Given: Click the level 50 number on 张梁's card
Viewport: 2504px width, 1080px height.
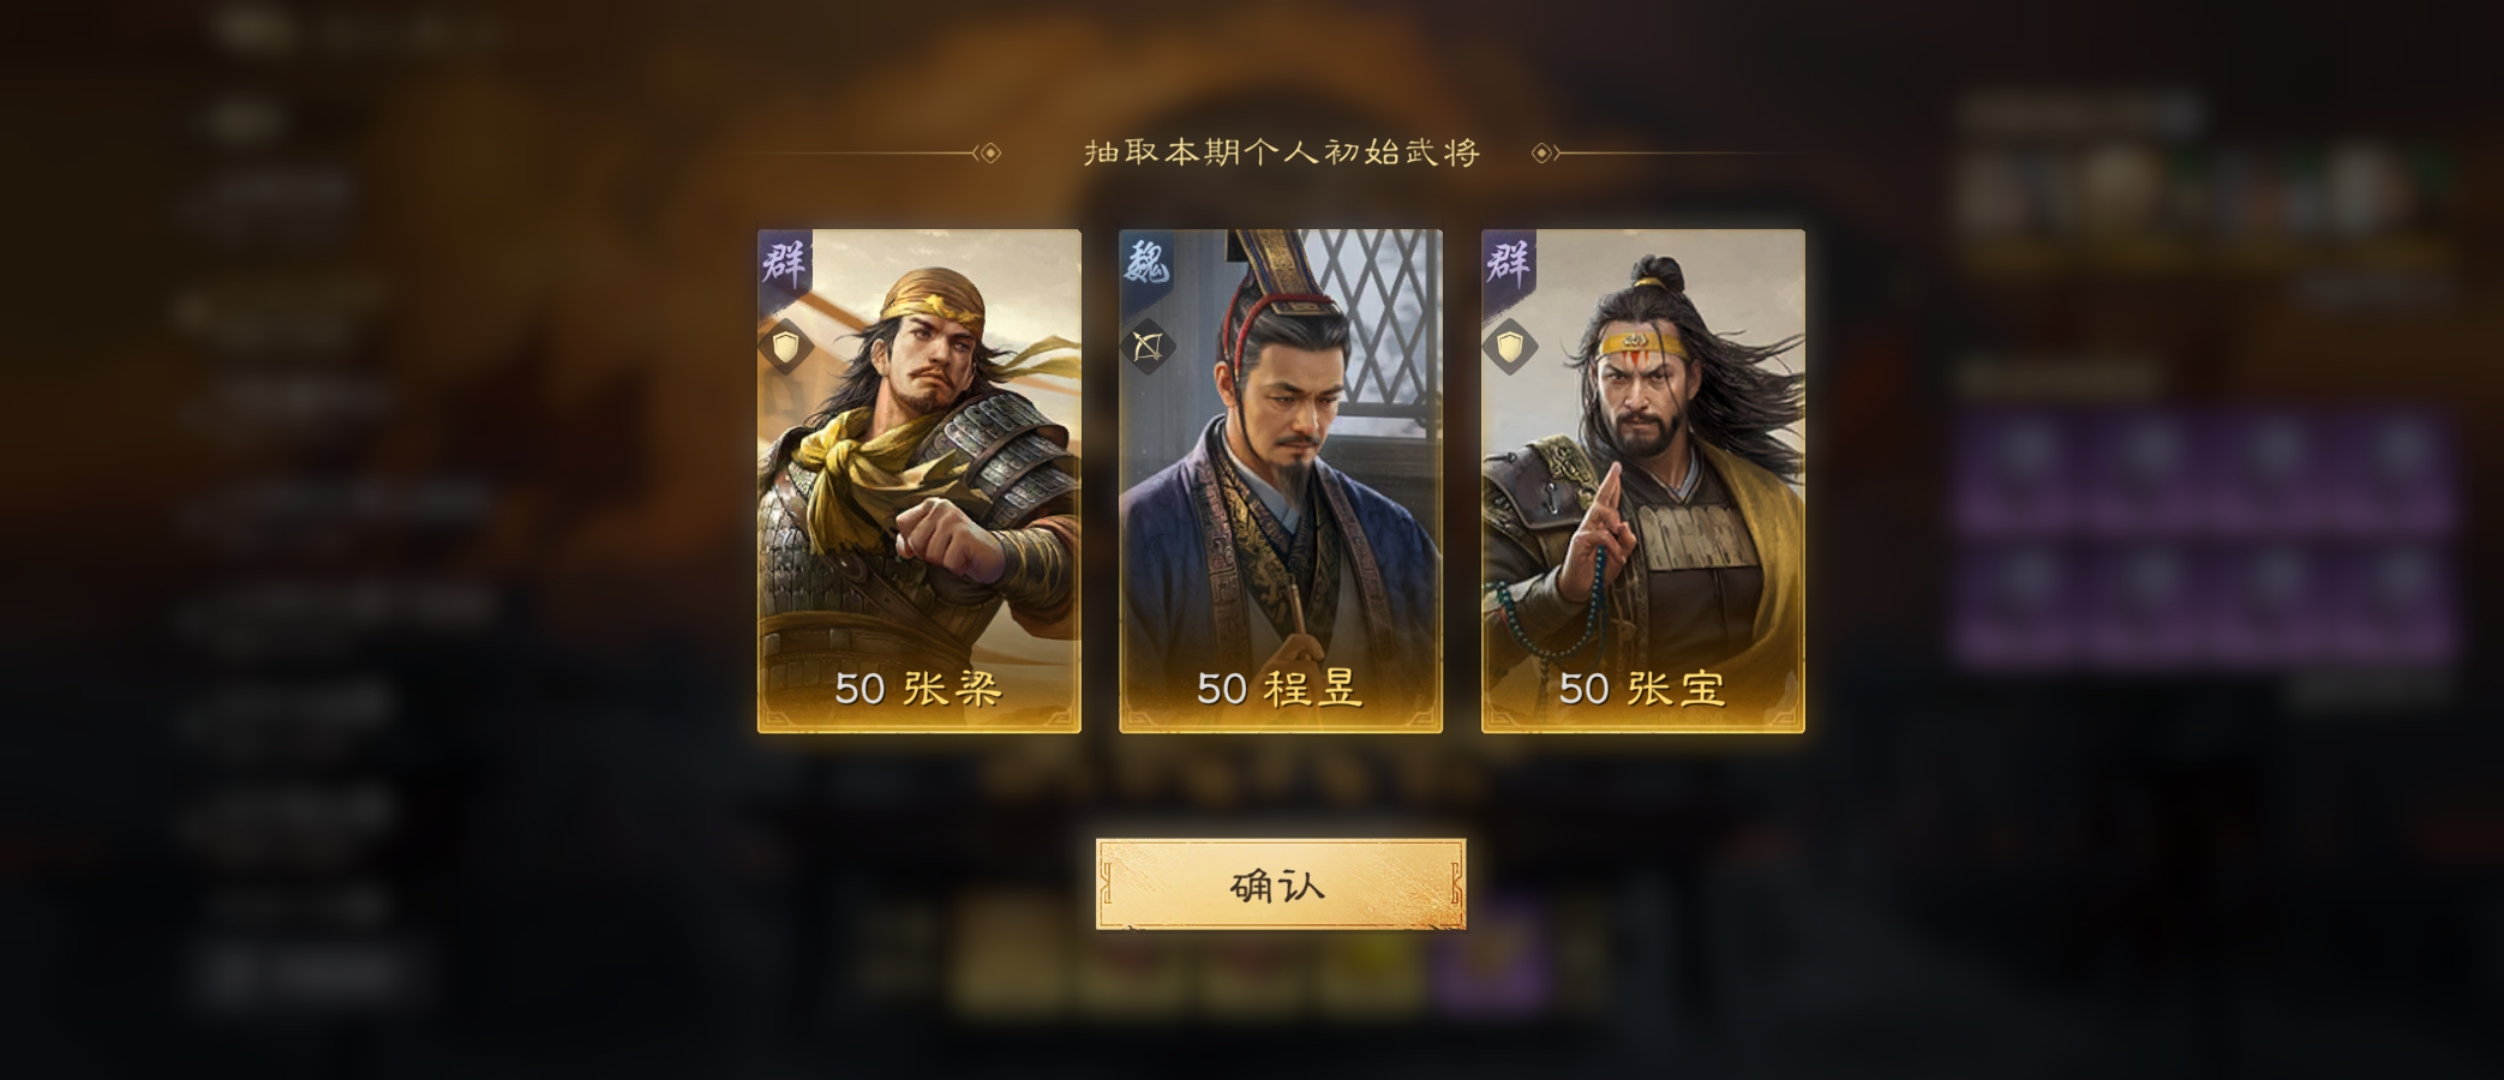Looking at the screenshot, I should tap(860, 689).
